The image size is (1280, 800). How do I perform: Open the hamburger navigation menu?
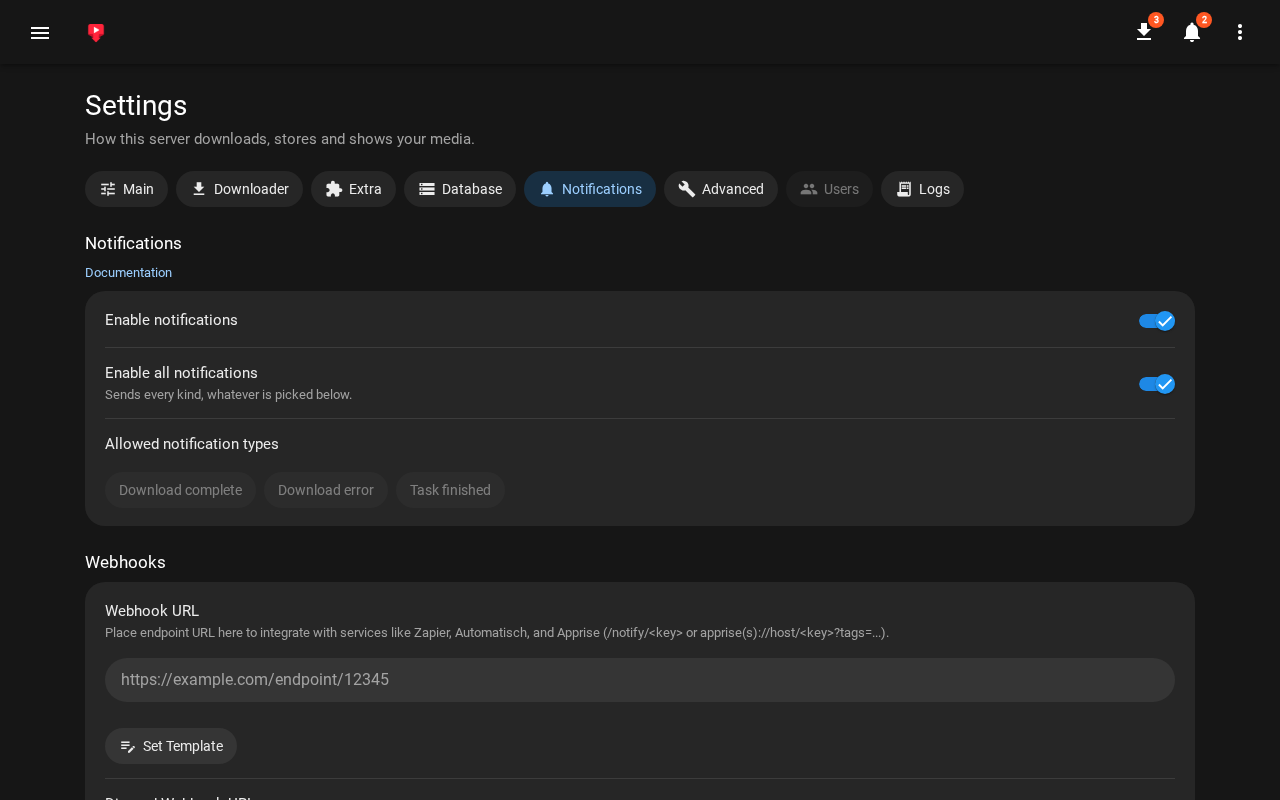tap(40, 33)
